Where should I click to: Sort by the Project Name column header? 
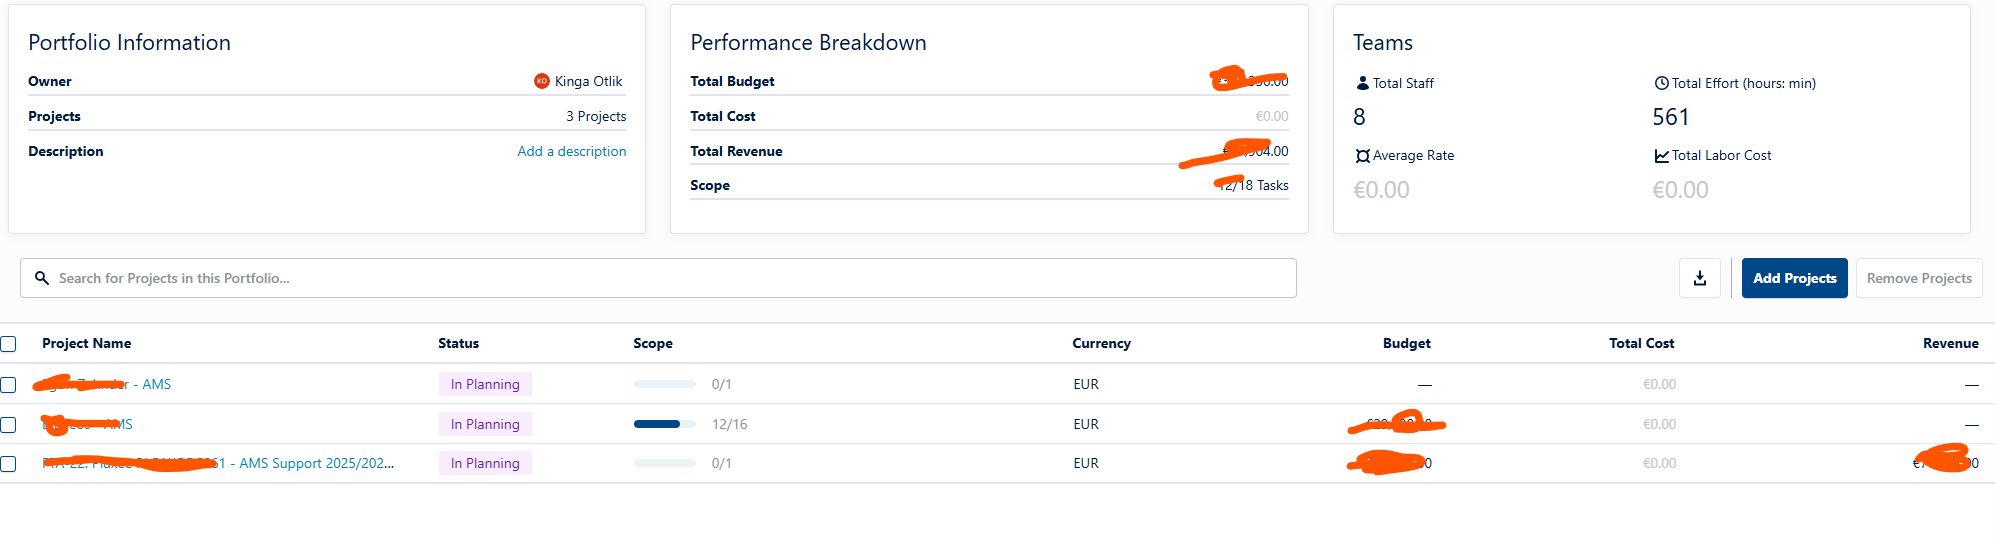pos(86,343)
